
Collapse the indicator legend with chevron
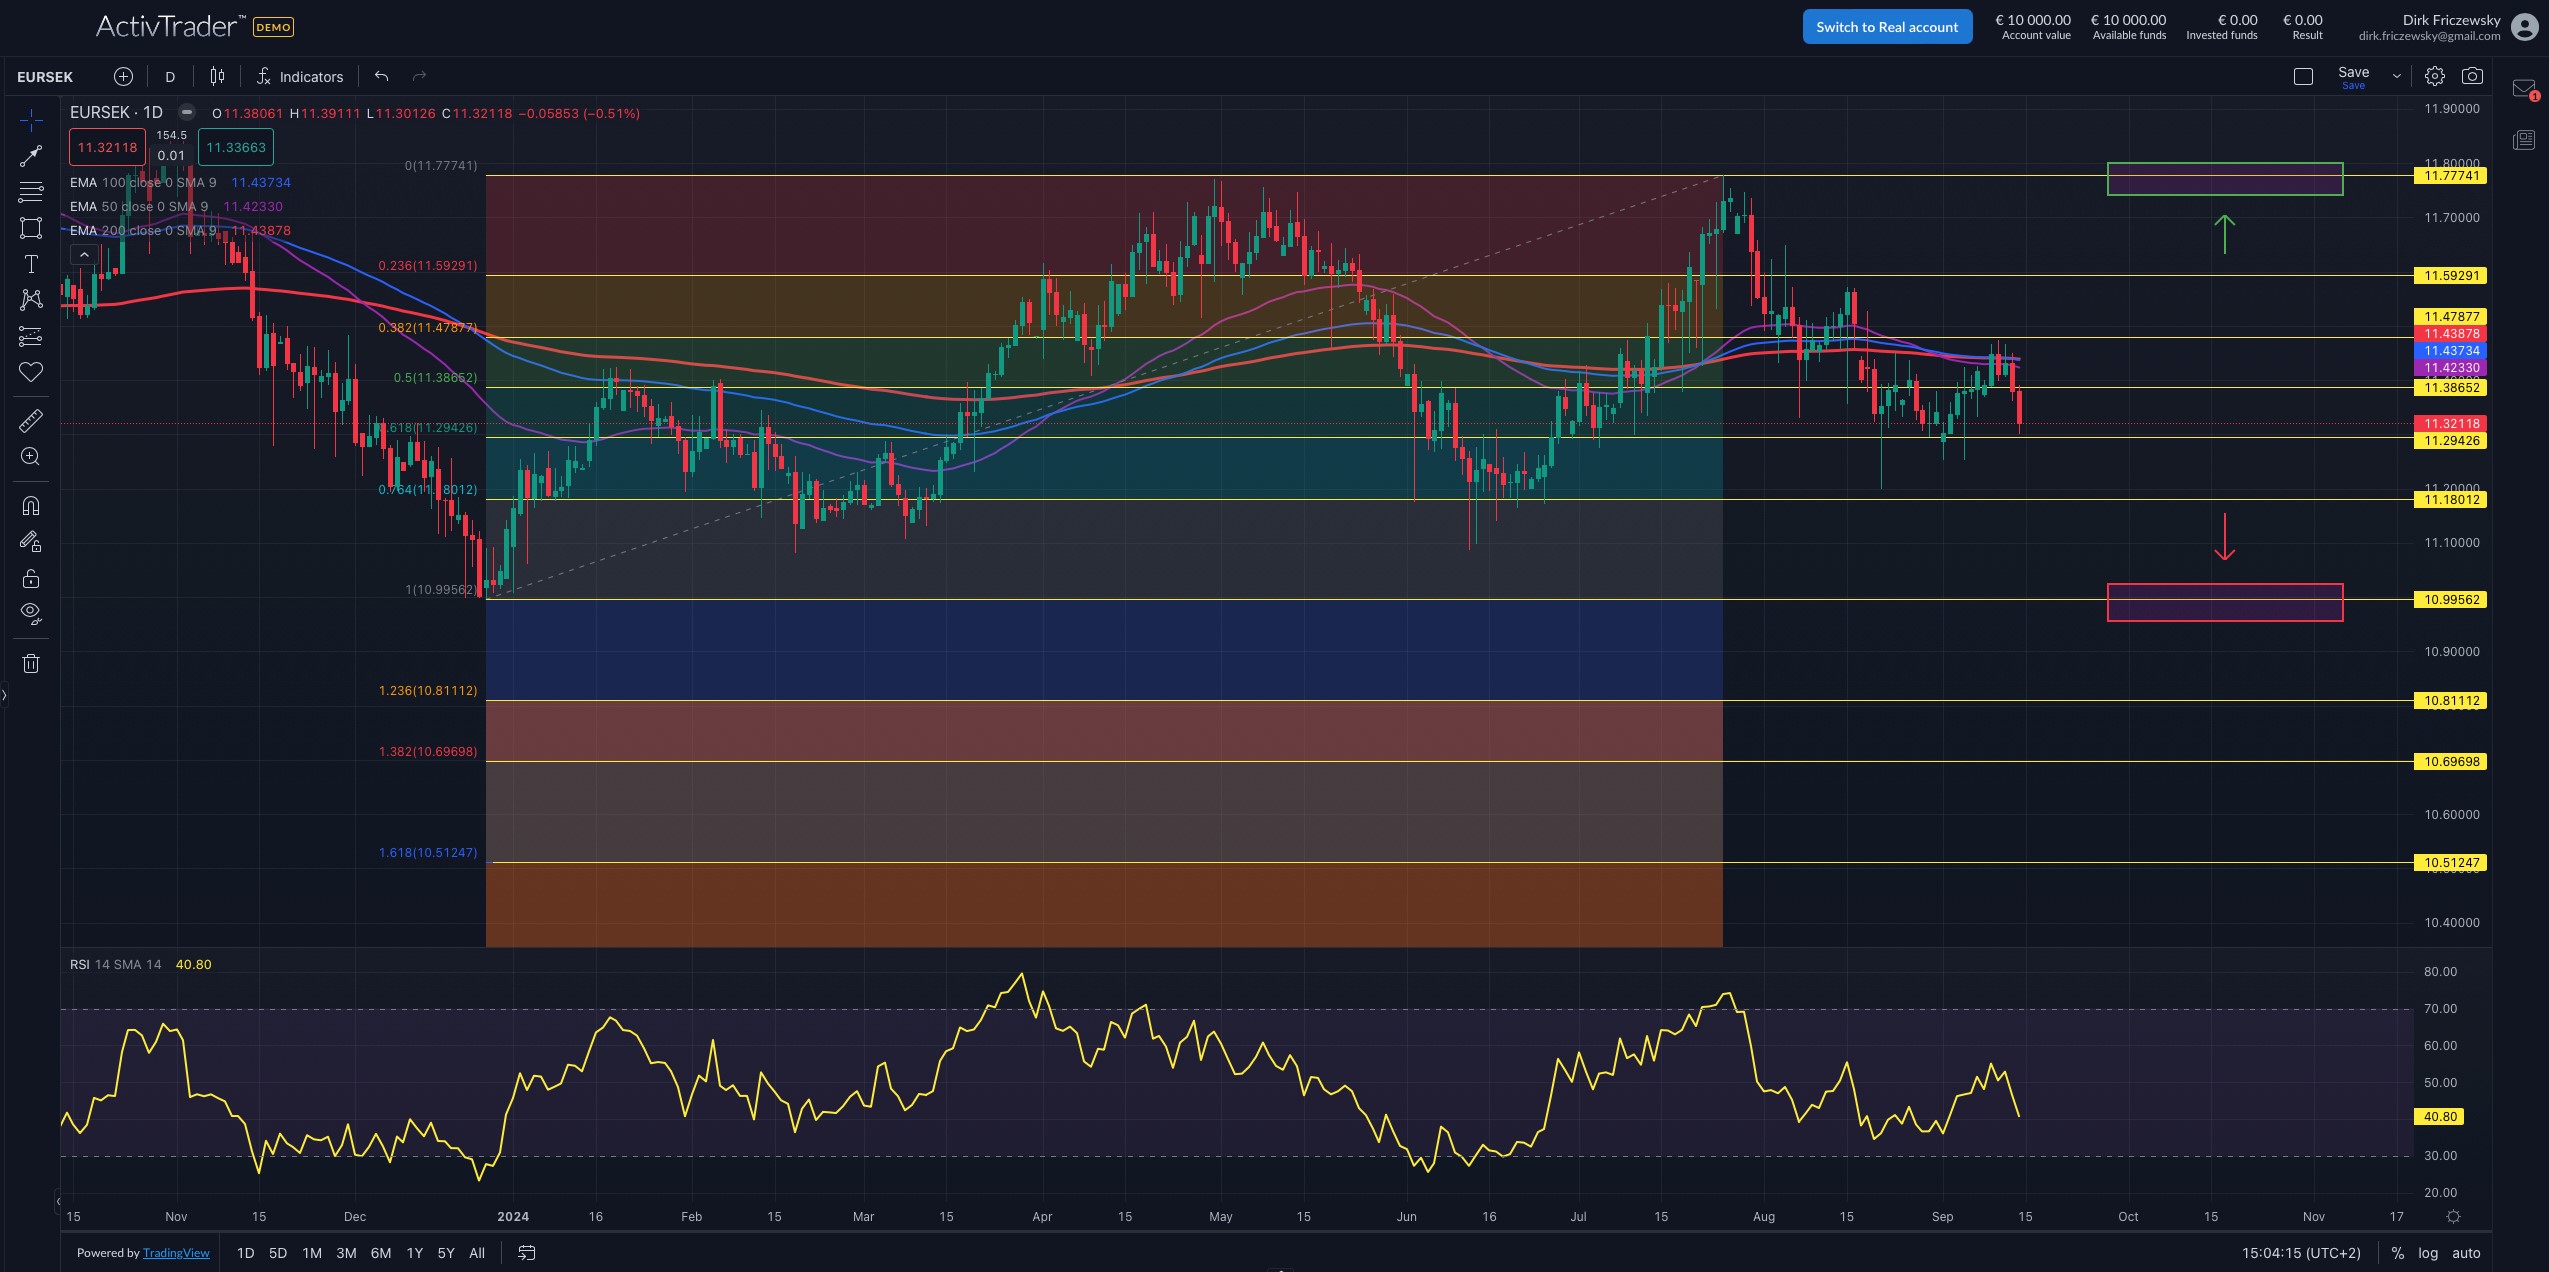(x=84, y=255)
